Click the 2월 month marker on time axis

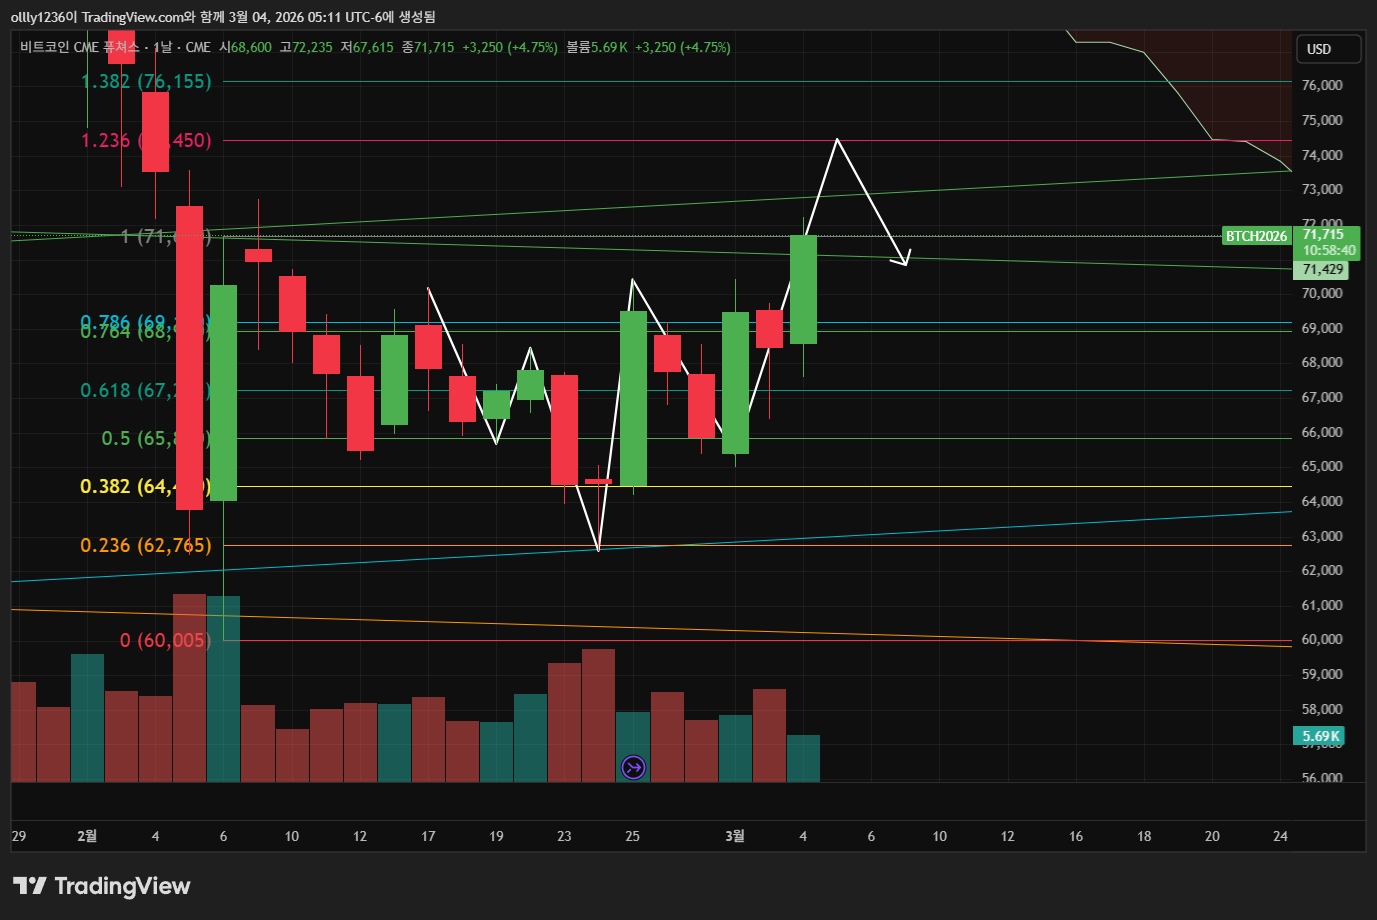(87, 836)
